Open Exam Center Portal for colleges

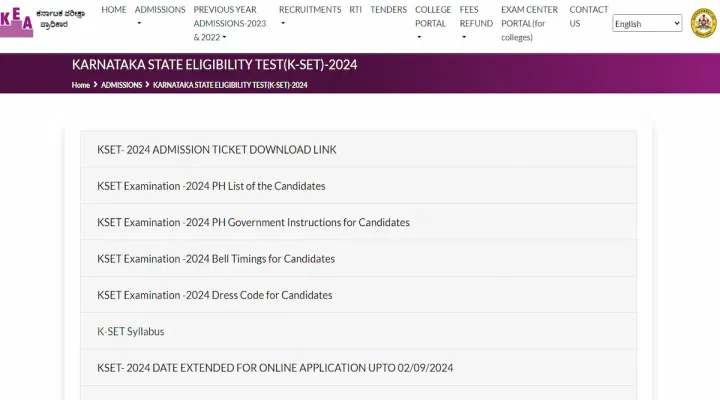(x=530, y=23)
